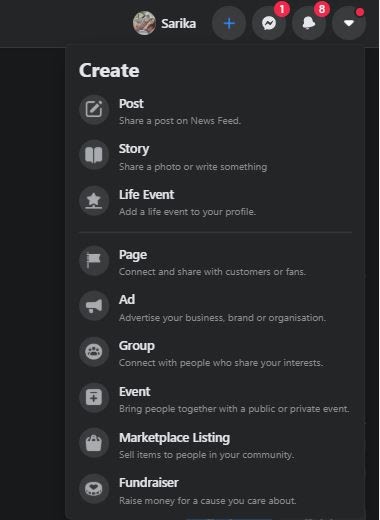
Task: Click the Event calendar plus icon
Action: [94, 397]
